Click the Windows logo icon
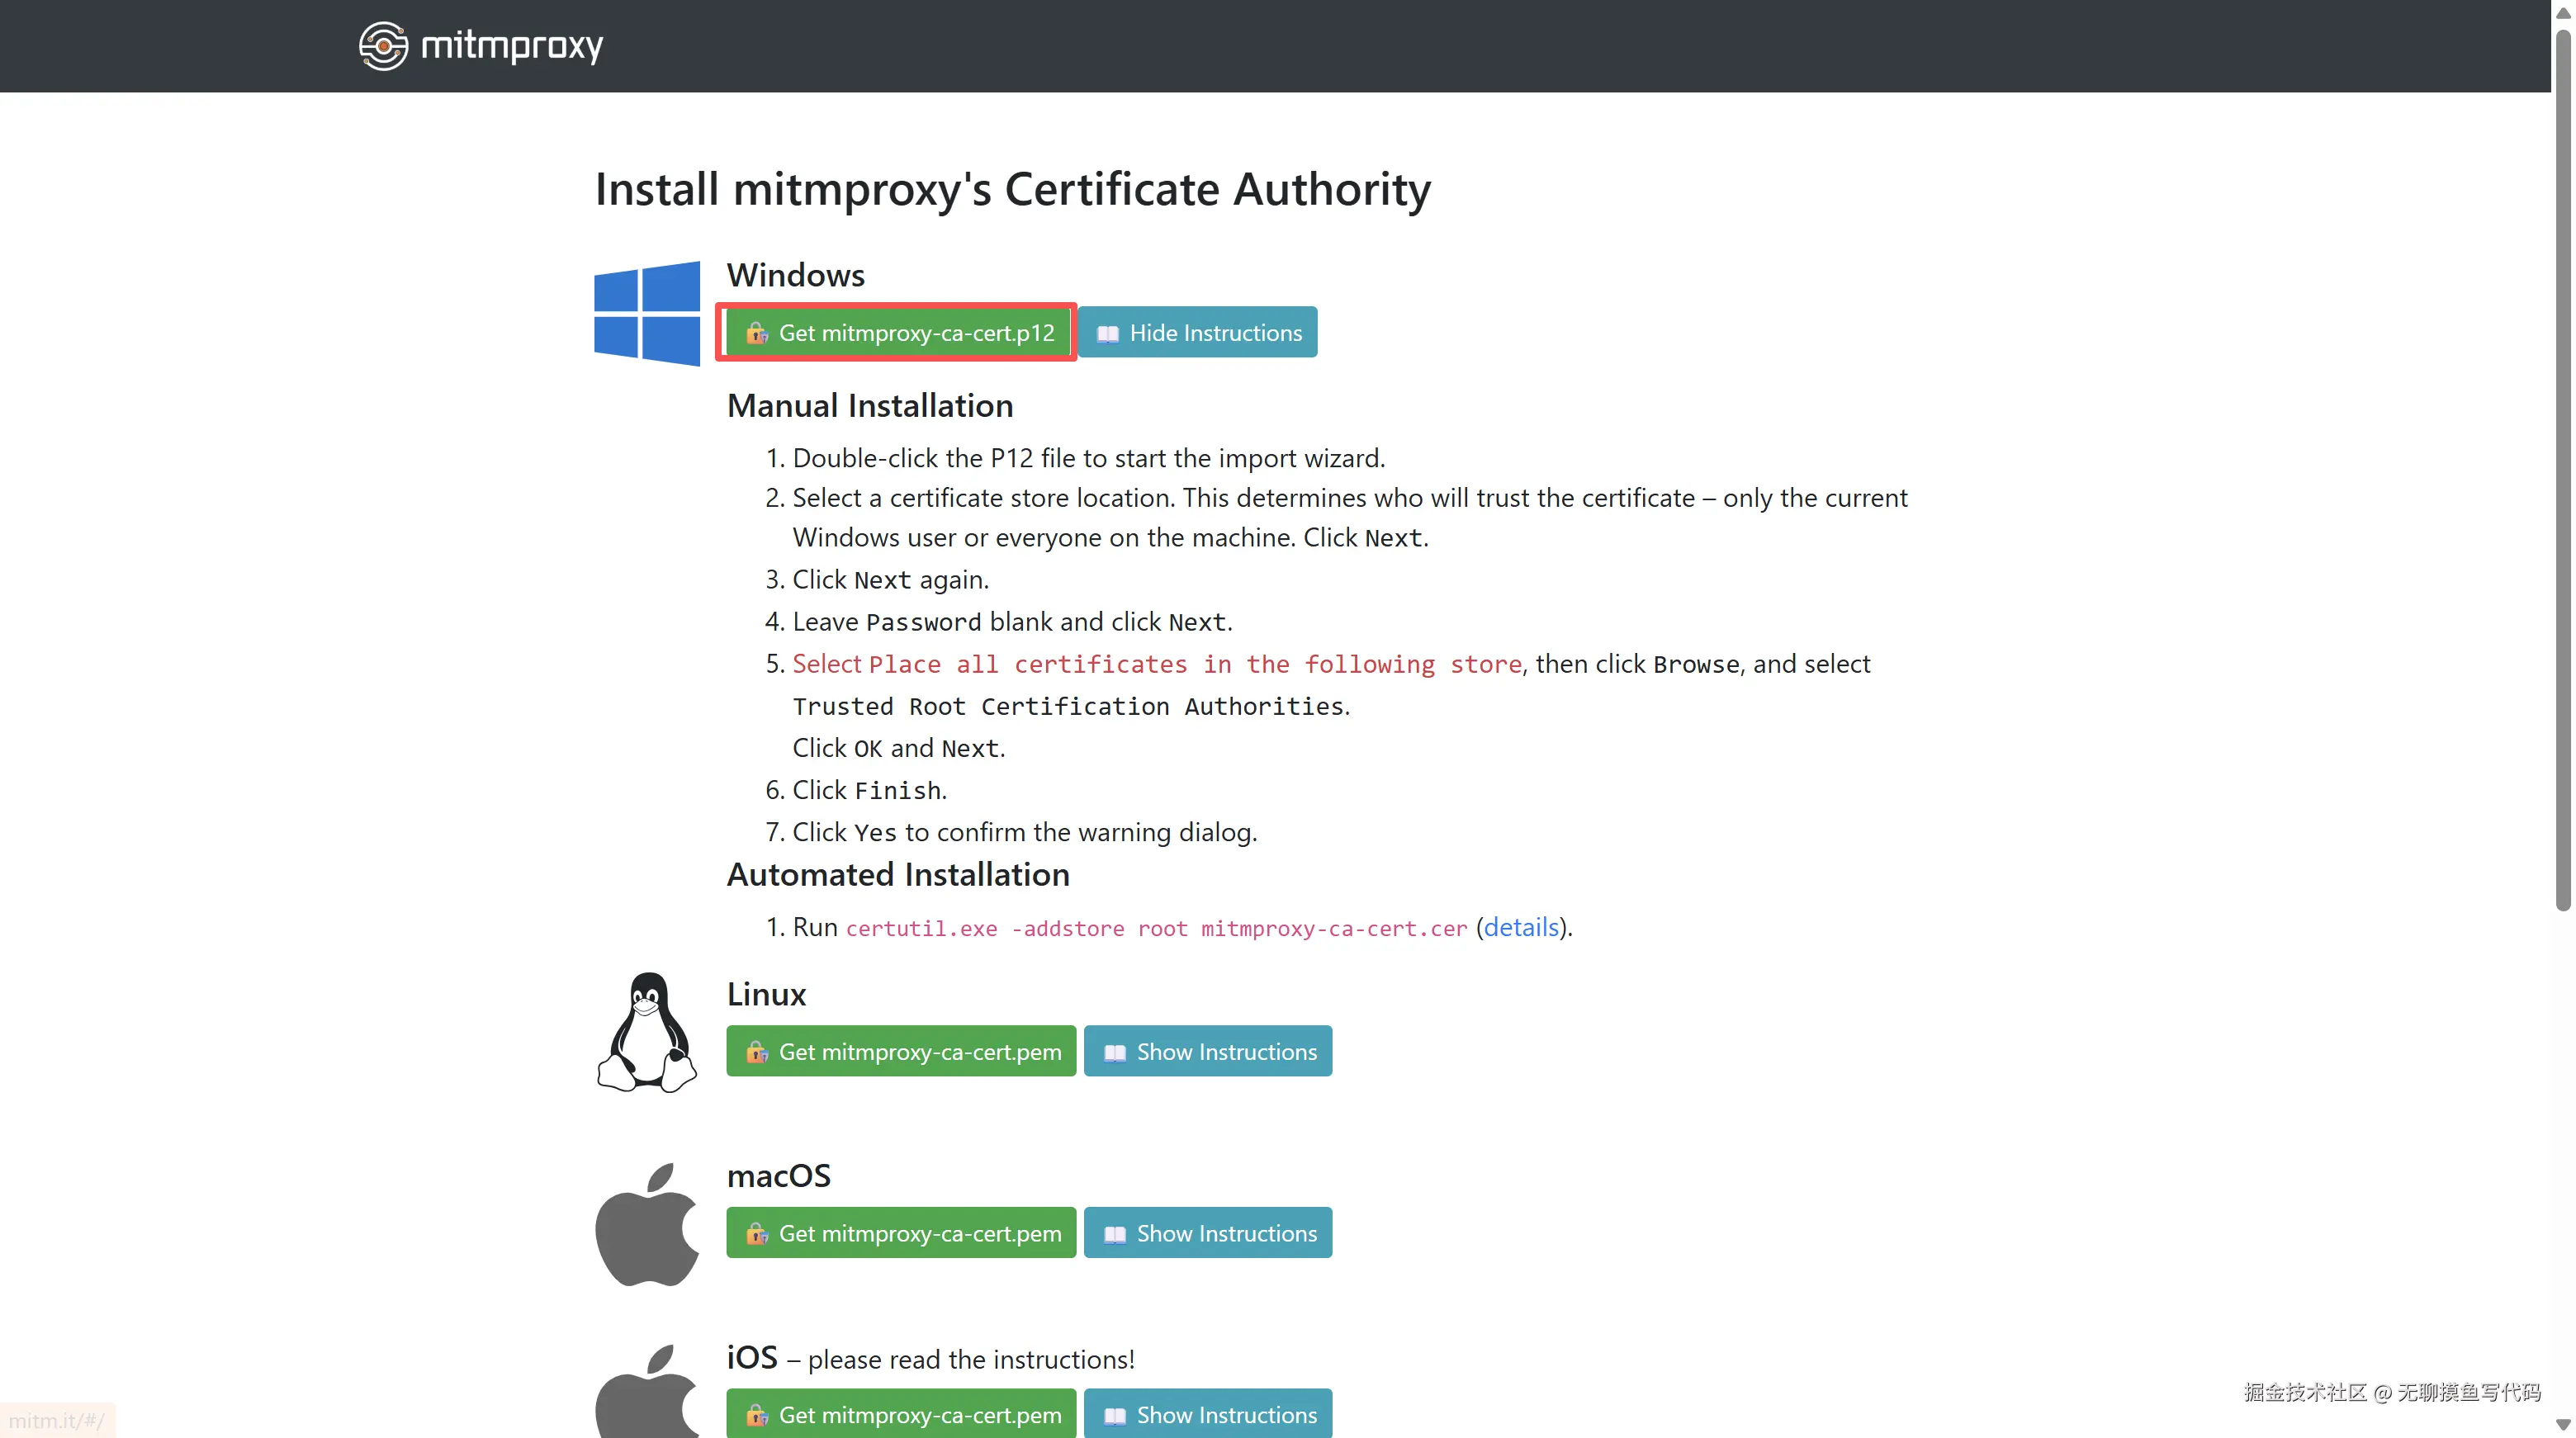Viewport: 2576px width, 1438px height. [x=647, y=314]
